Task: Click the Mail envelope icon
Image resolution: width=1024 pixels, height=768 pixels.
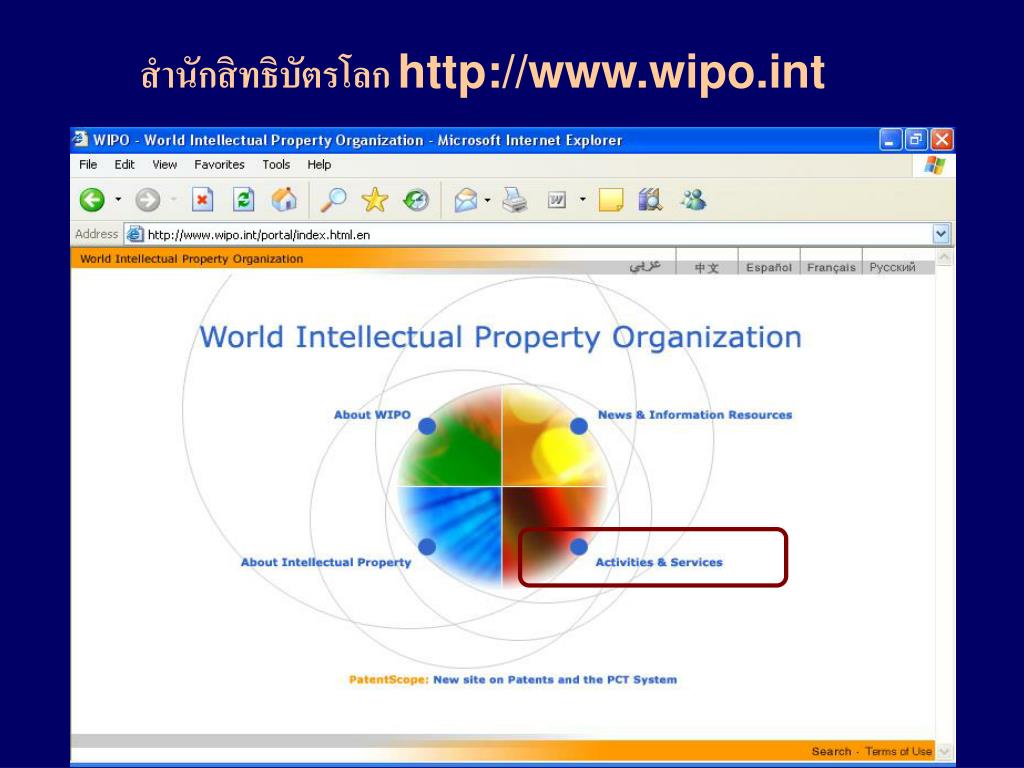Action: 466,200
